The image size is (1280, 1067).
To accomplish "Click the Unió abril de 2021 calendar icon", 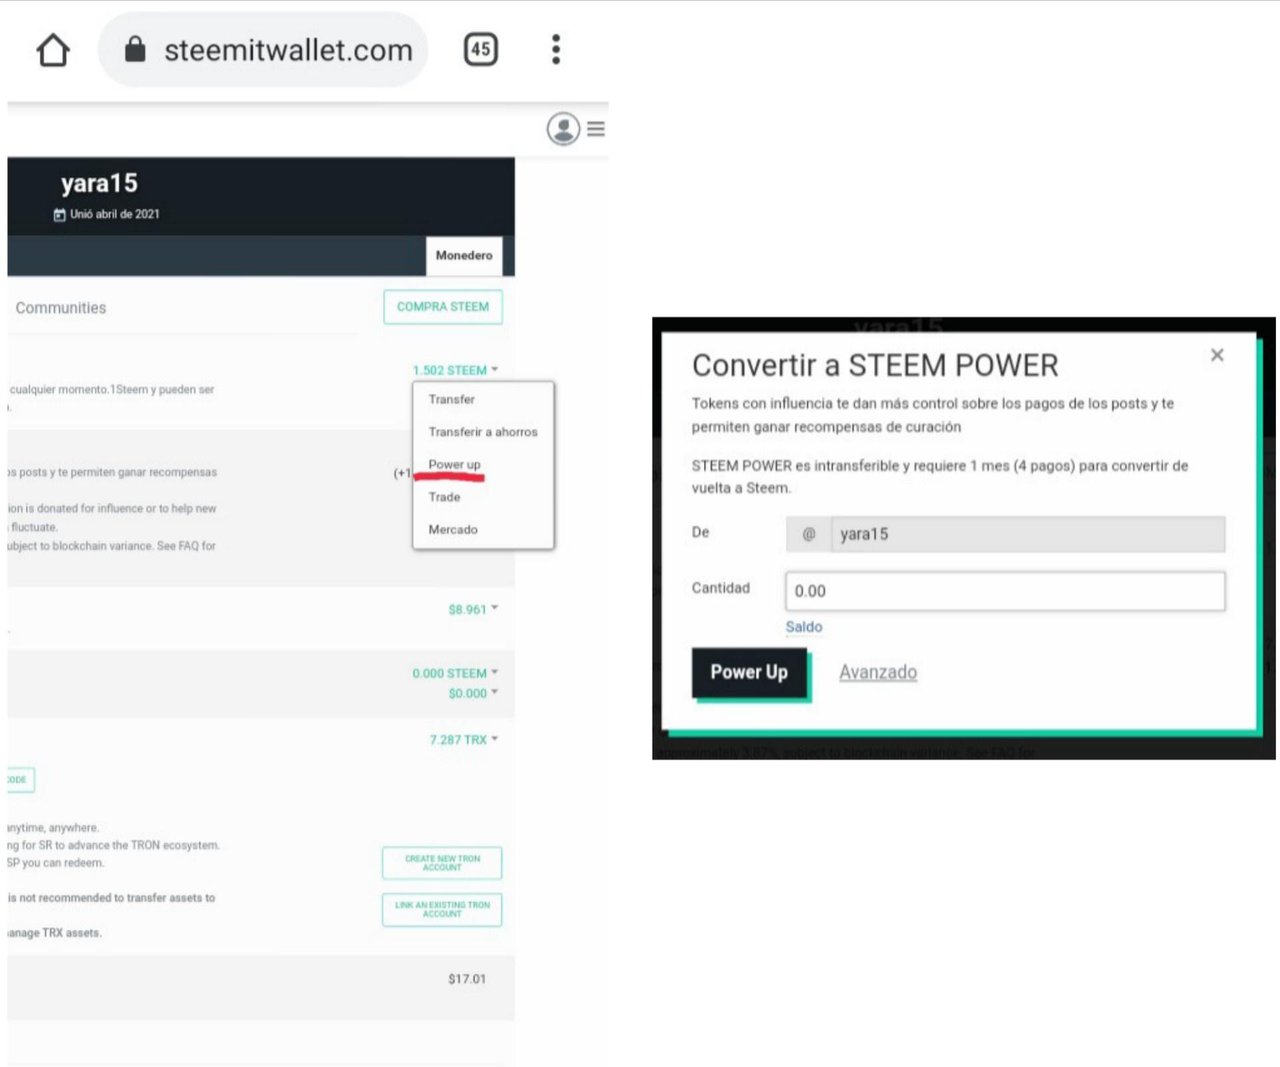I will coord(59,215).
